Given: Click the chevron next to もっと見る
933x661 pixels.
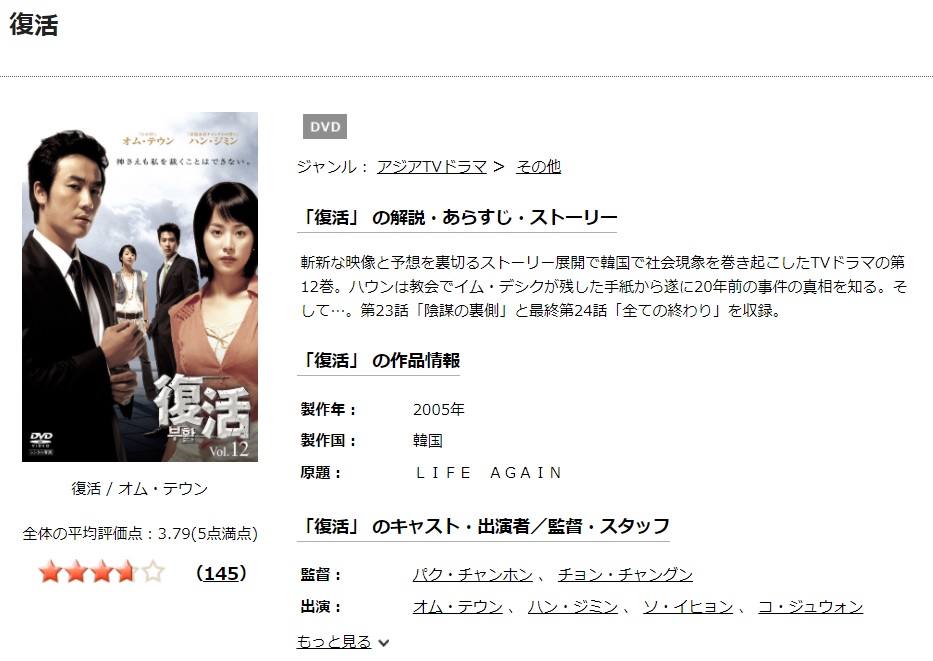Looking at the screenshot, I should pos(384,643).
